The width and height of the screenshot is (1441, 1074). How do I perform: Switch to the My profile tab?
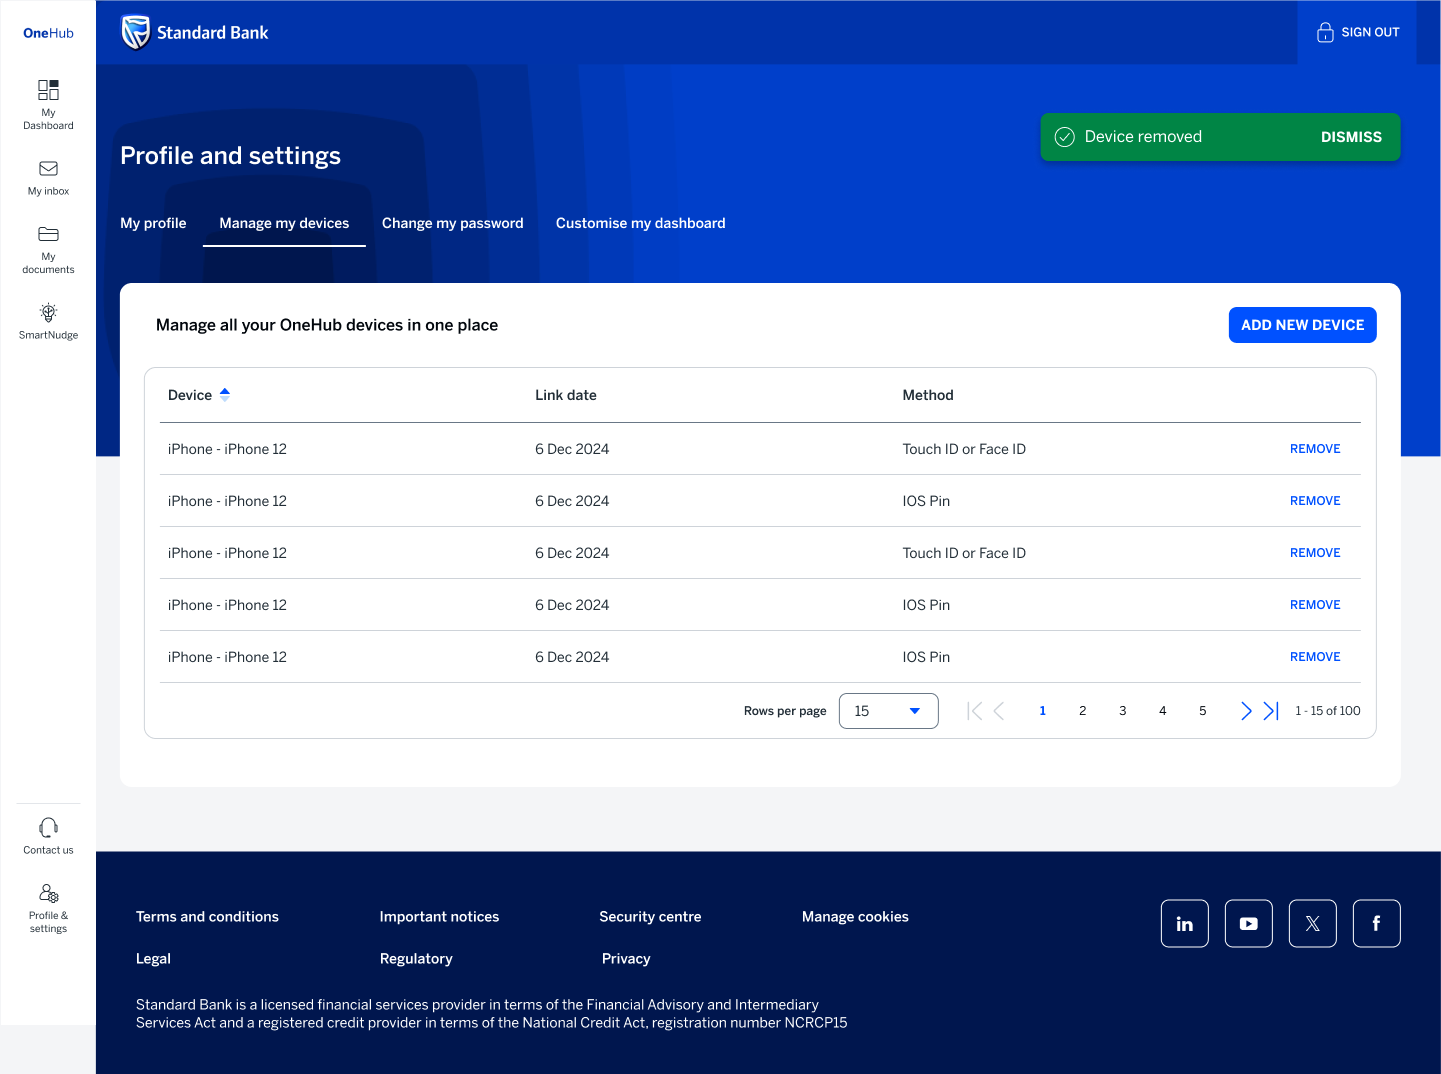153,223
